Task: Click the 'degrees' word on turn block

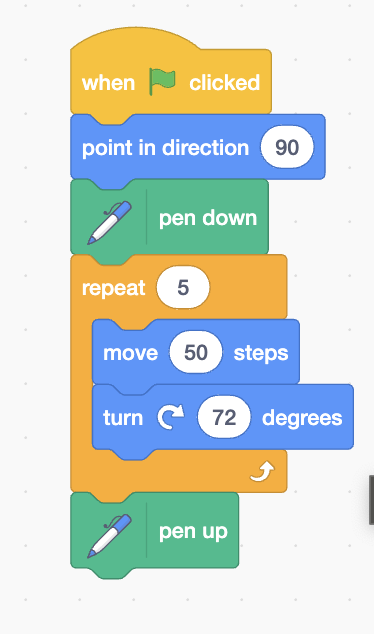Action: (302, 418)
